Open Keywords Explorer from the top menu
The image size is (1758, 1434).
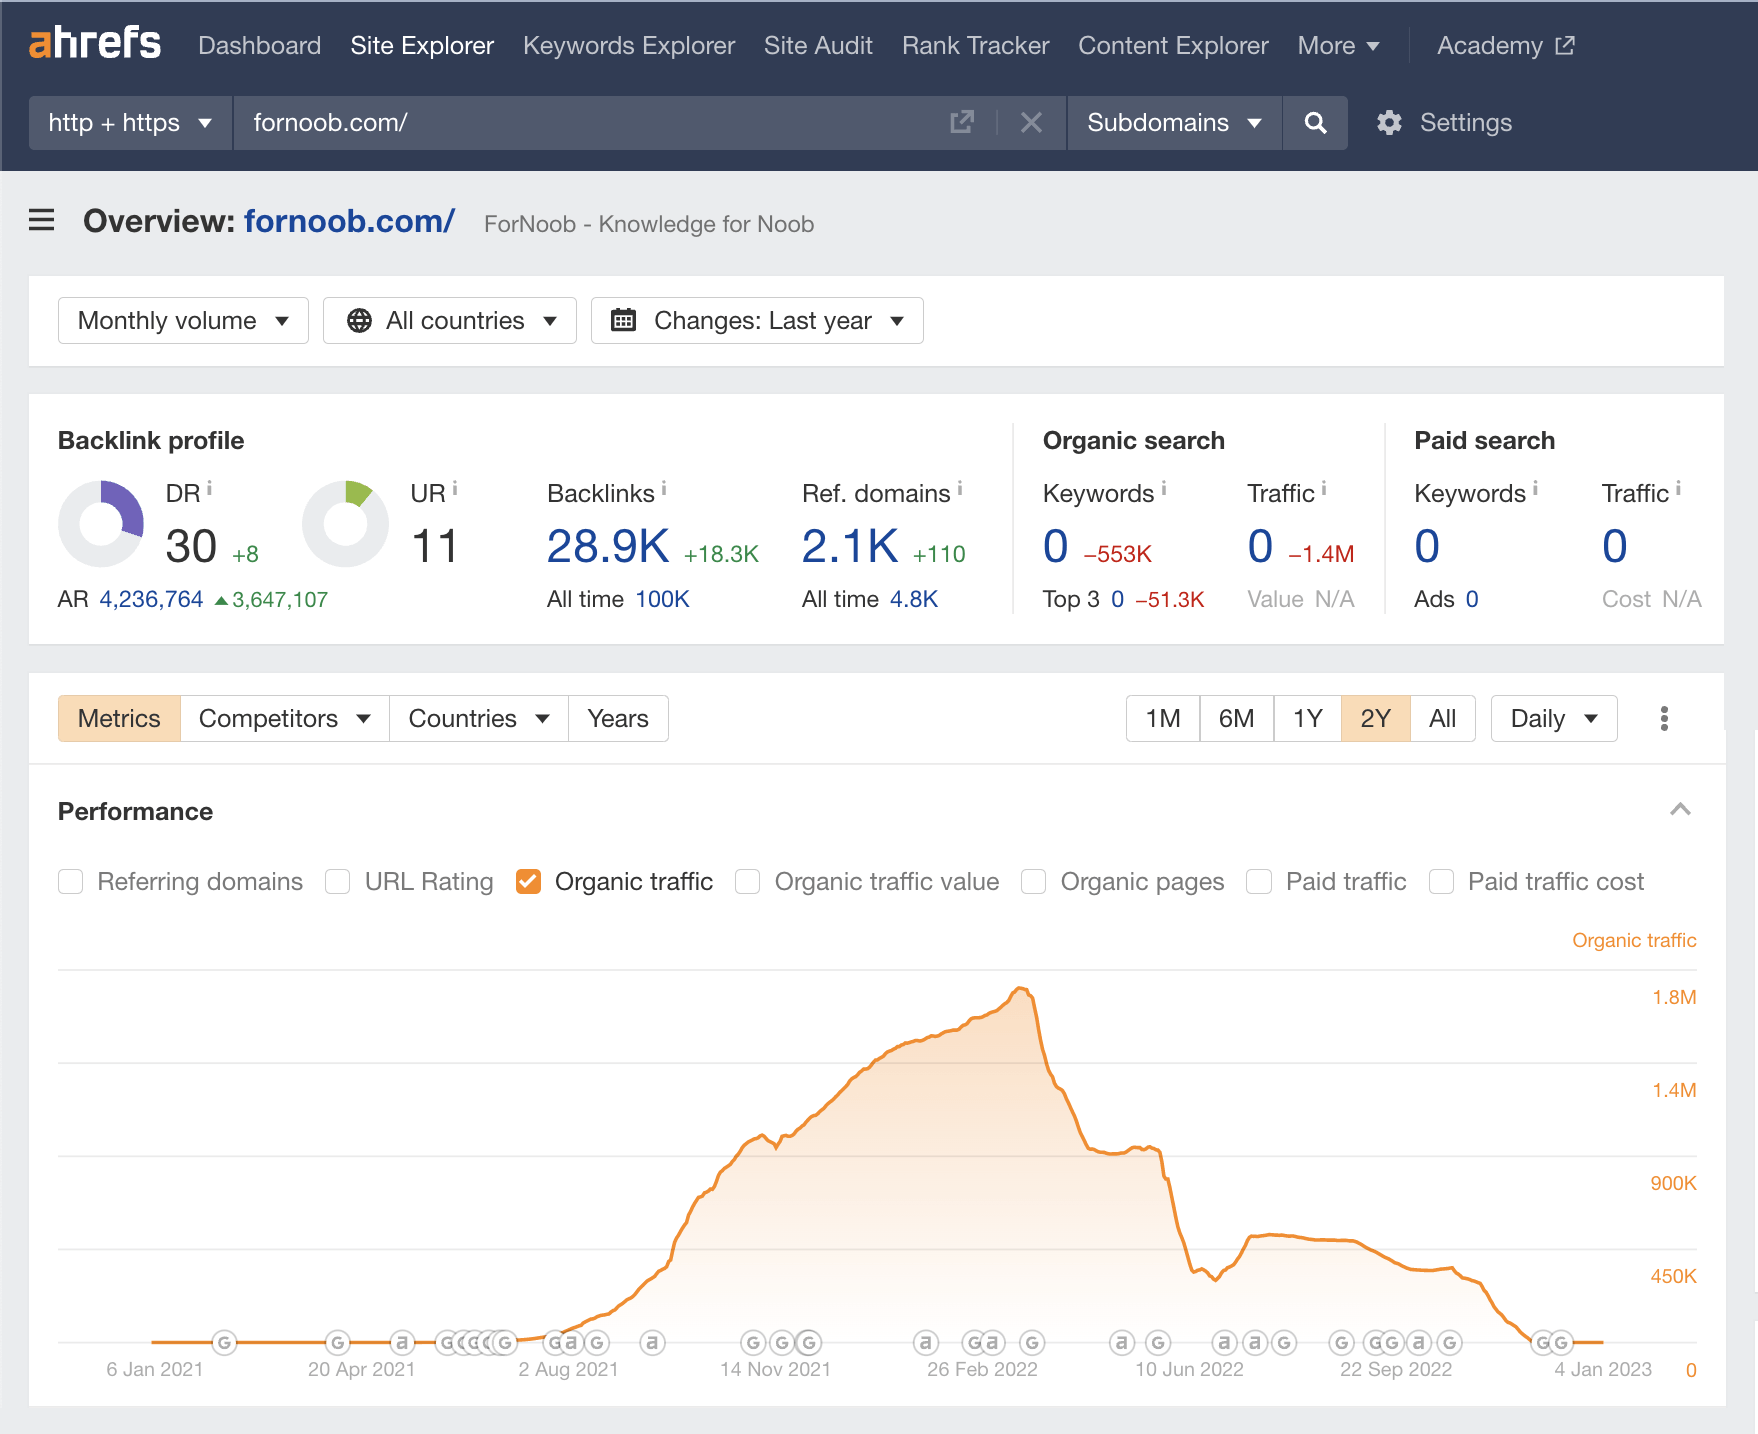629,45
